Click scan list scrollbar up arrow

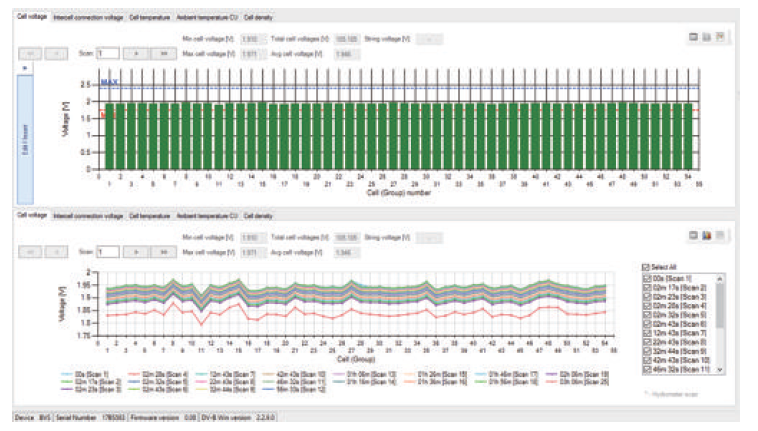721,277
